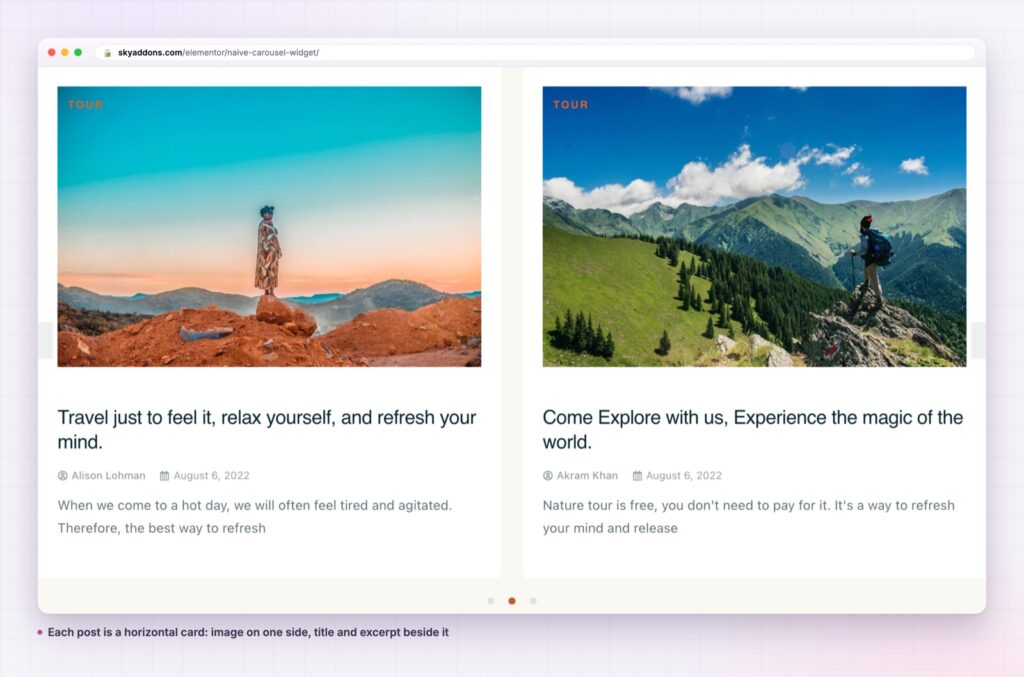The height and width of the screenshot is (677, 1024).
Task: Open the desert sunset tour image
Action: coord(269,227)
